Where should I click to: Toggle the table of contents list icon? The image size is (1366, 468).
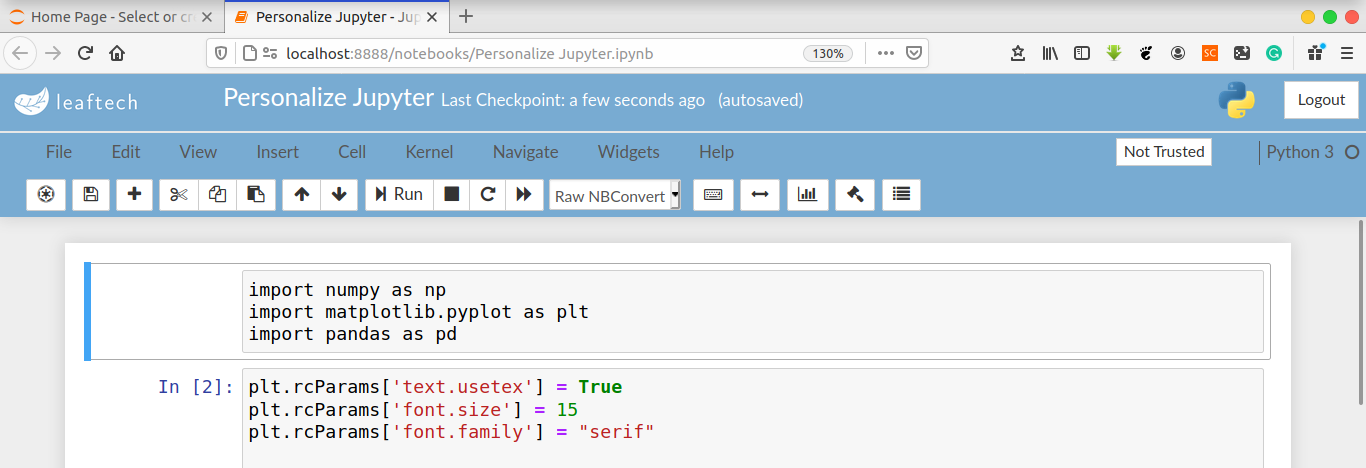click(x=901, y=195)
